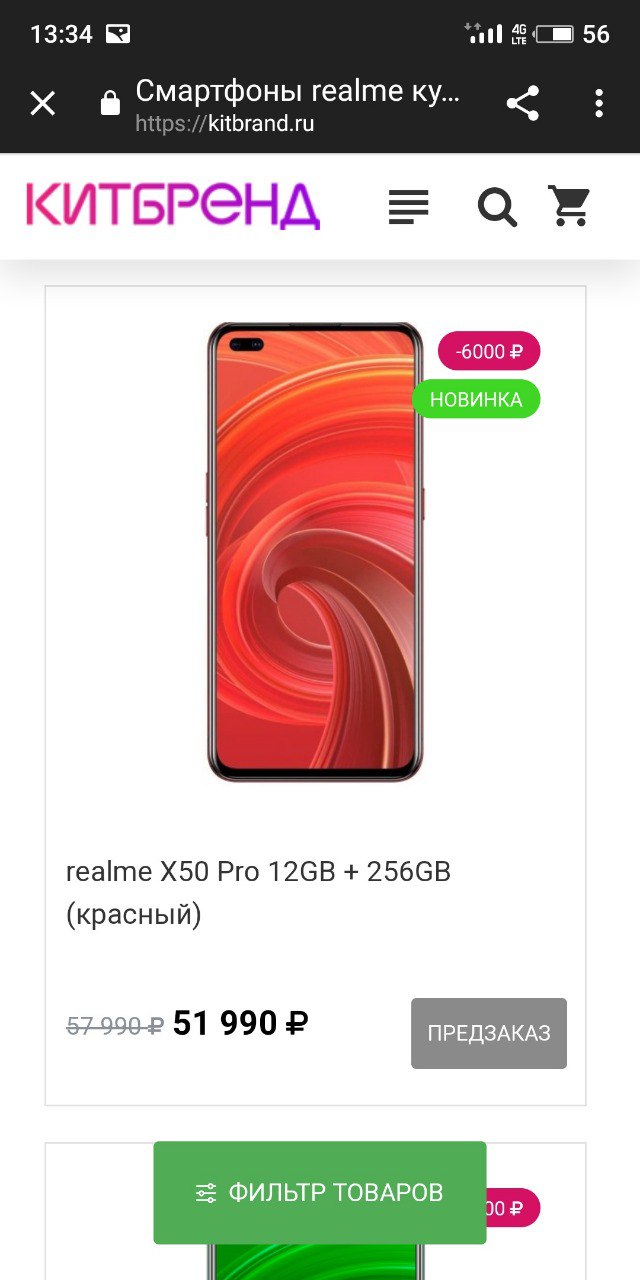Click the КИТБРЕНД logo
640x1280 pixels.
tap(172, 206)
